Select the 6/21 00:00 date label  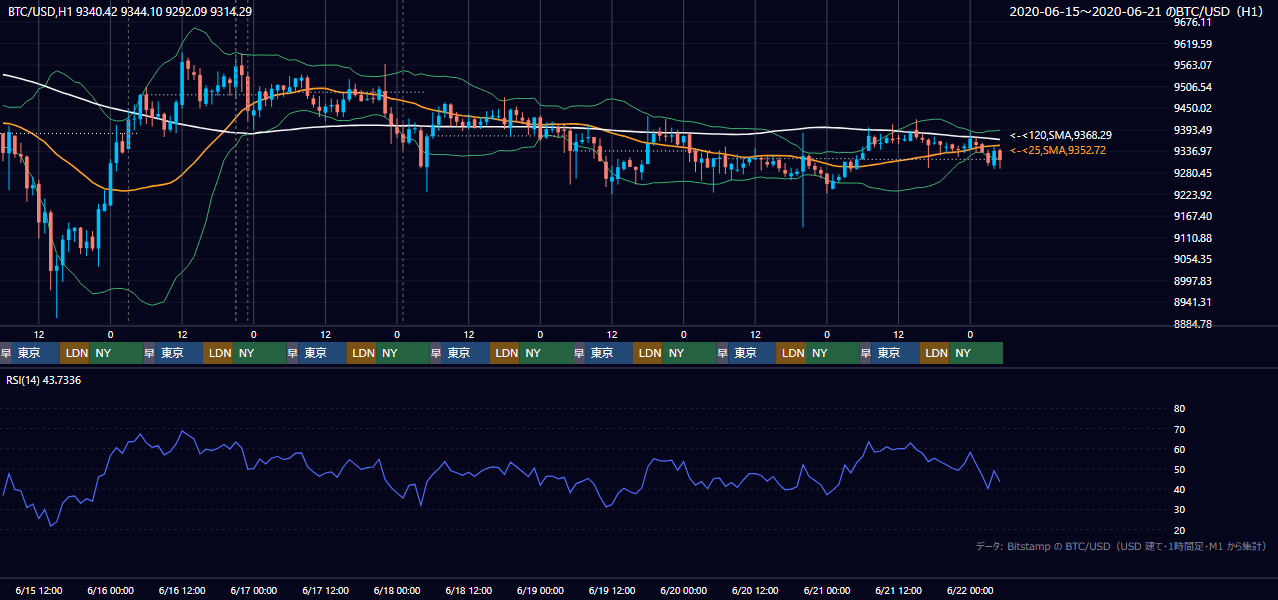[x=826, y=590]
